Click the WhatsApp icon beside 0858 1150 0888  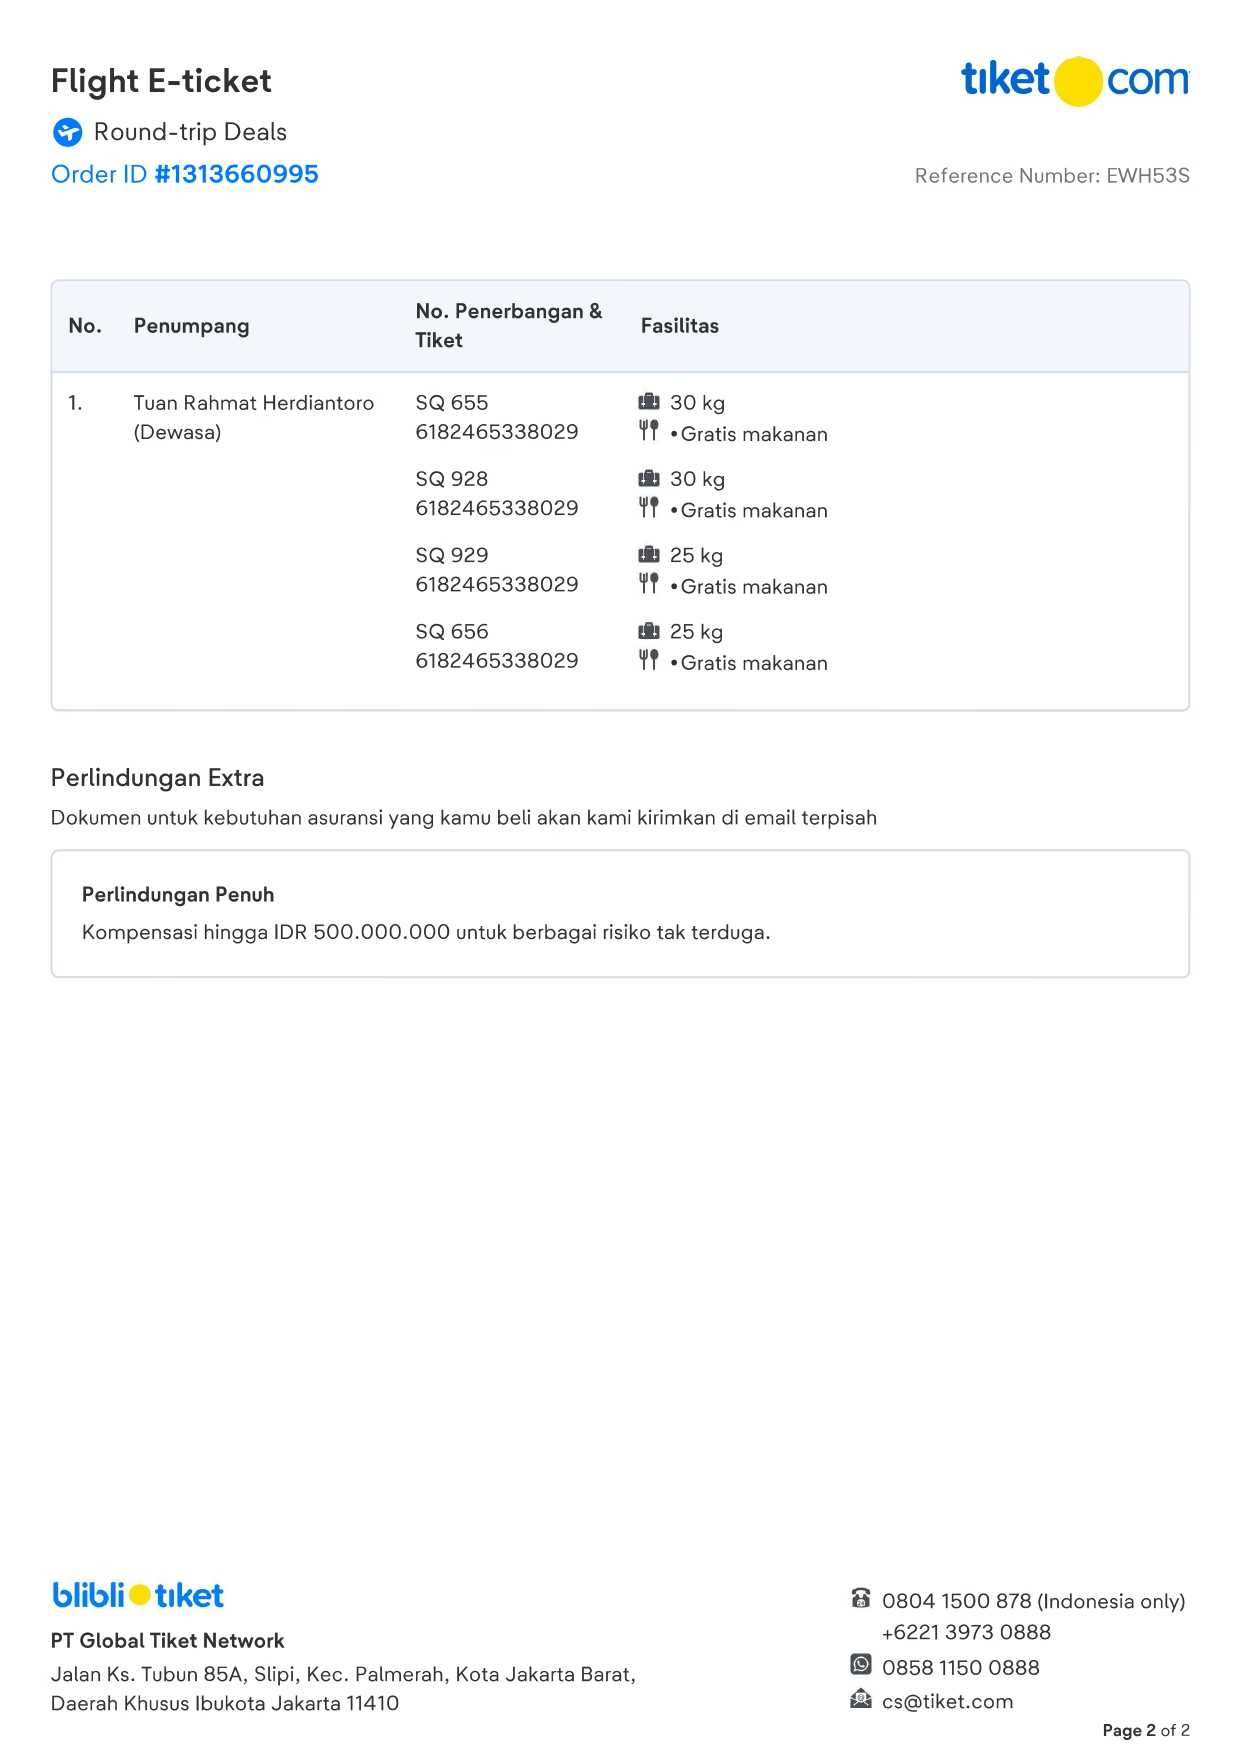coord(861,1664)
